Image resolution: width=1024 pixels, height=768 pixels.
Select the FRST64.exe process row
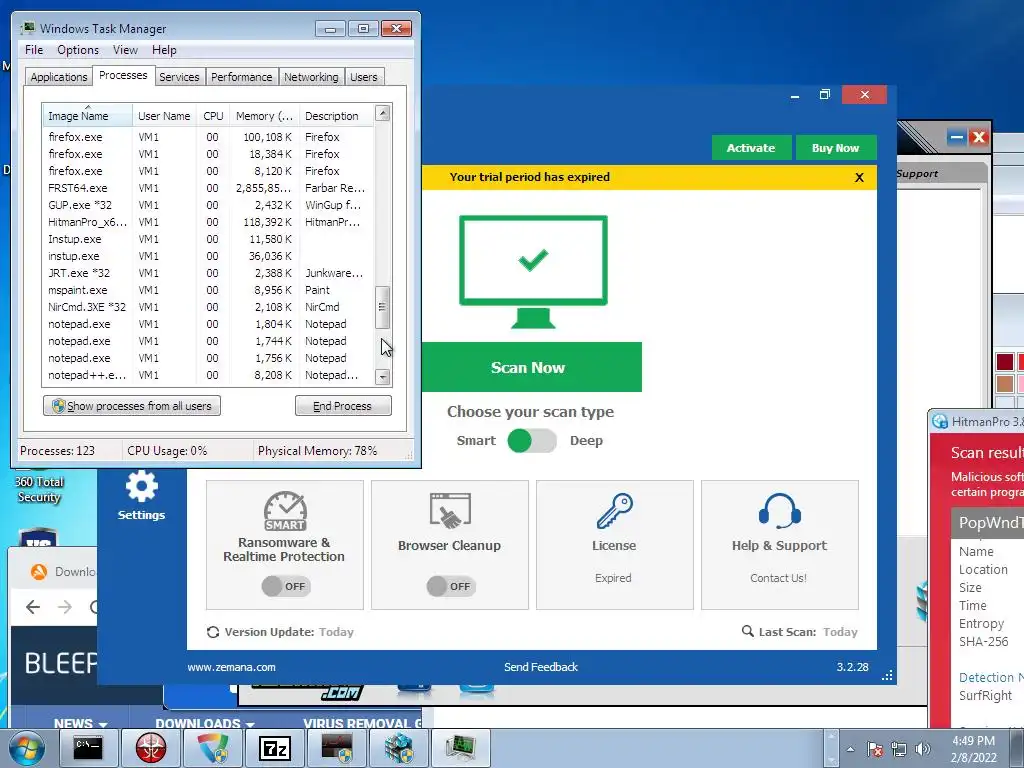click(208, 188)
